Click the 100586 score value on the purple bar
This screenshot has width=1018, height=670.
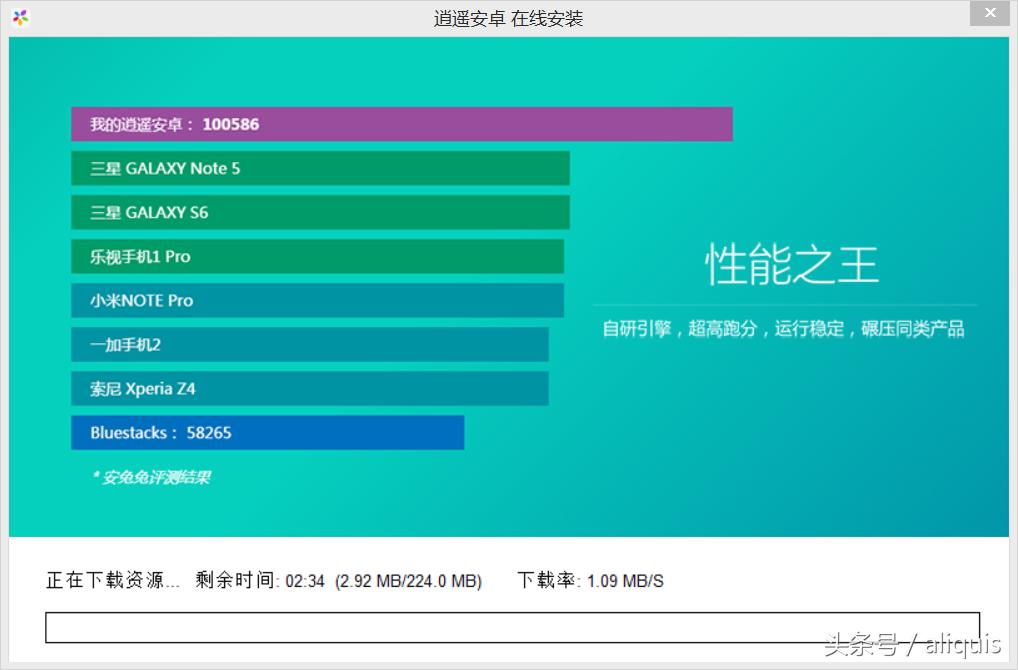[x=234, y=124]
